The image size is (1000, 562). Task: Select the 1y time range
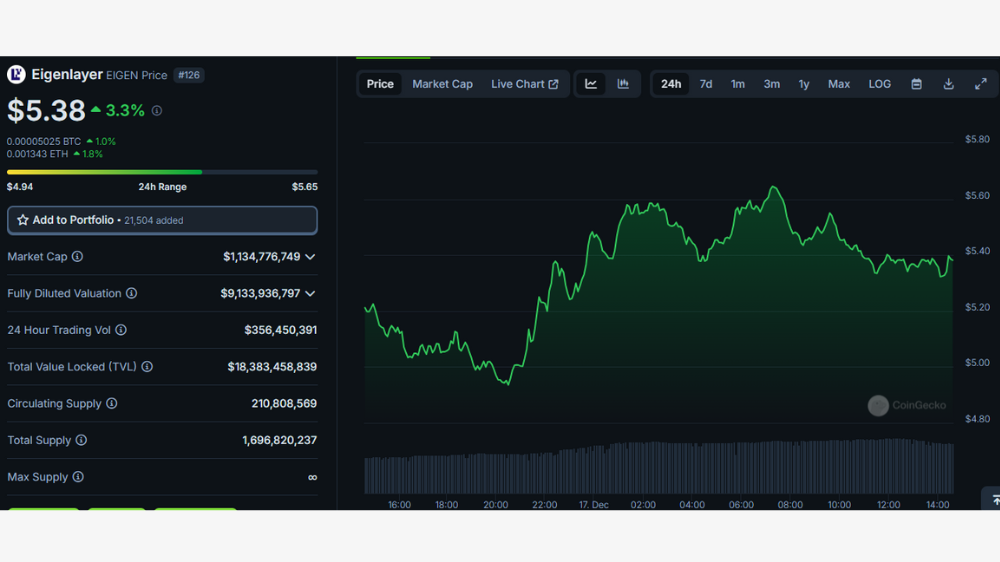point(804,84)
